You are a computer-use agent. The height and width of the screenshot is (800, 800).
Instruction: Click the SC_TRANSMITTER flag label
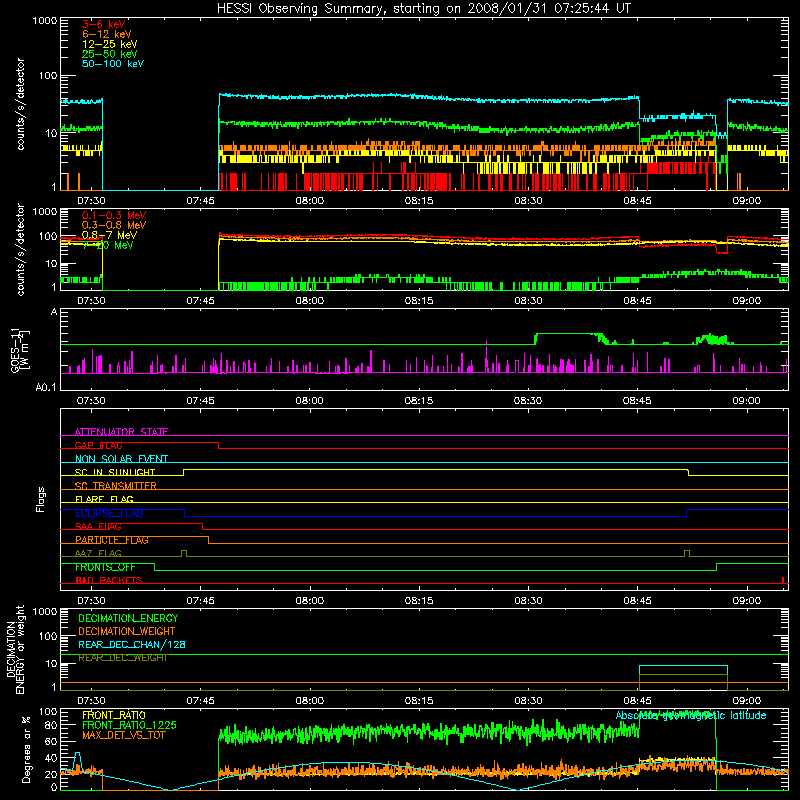[x=116, y=486]
